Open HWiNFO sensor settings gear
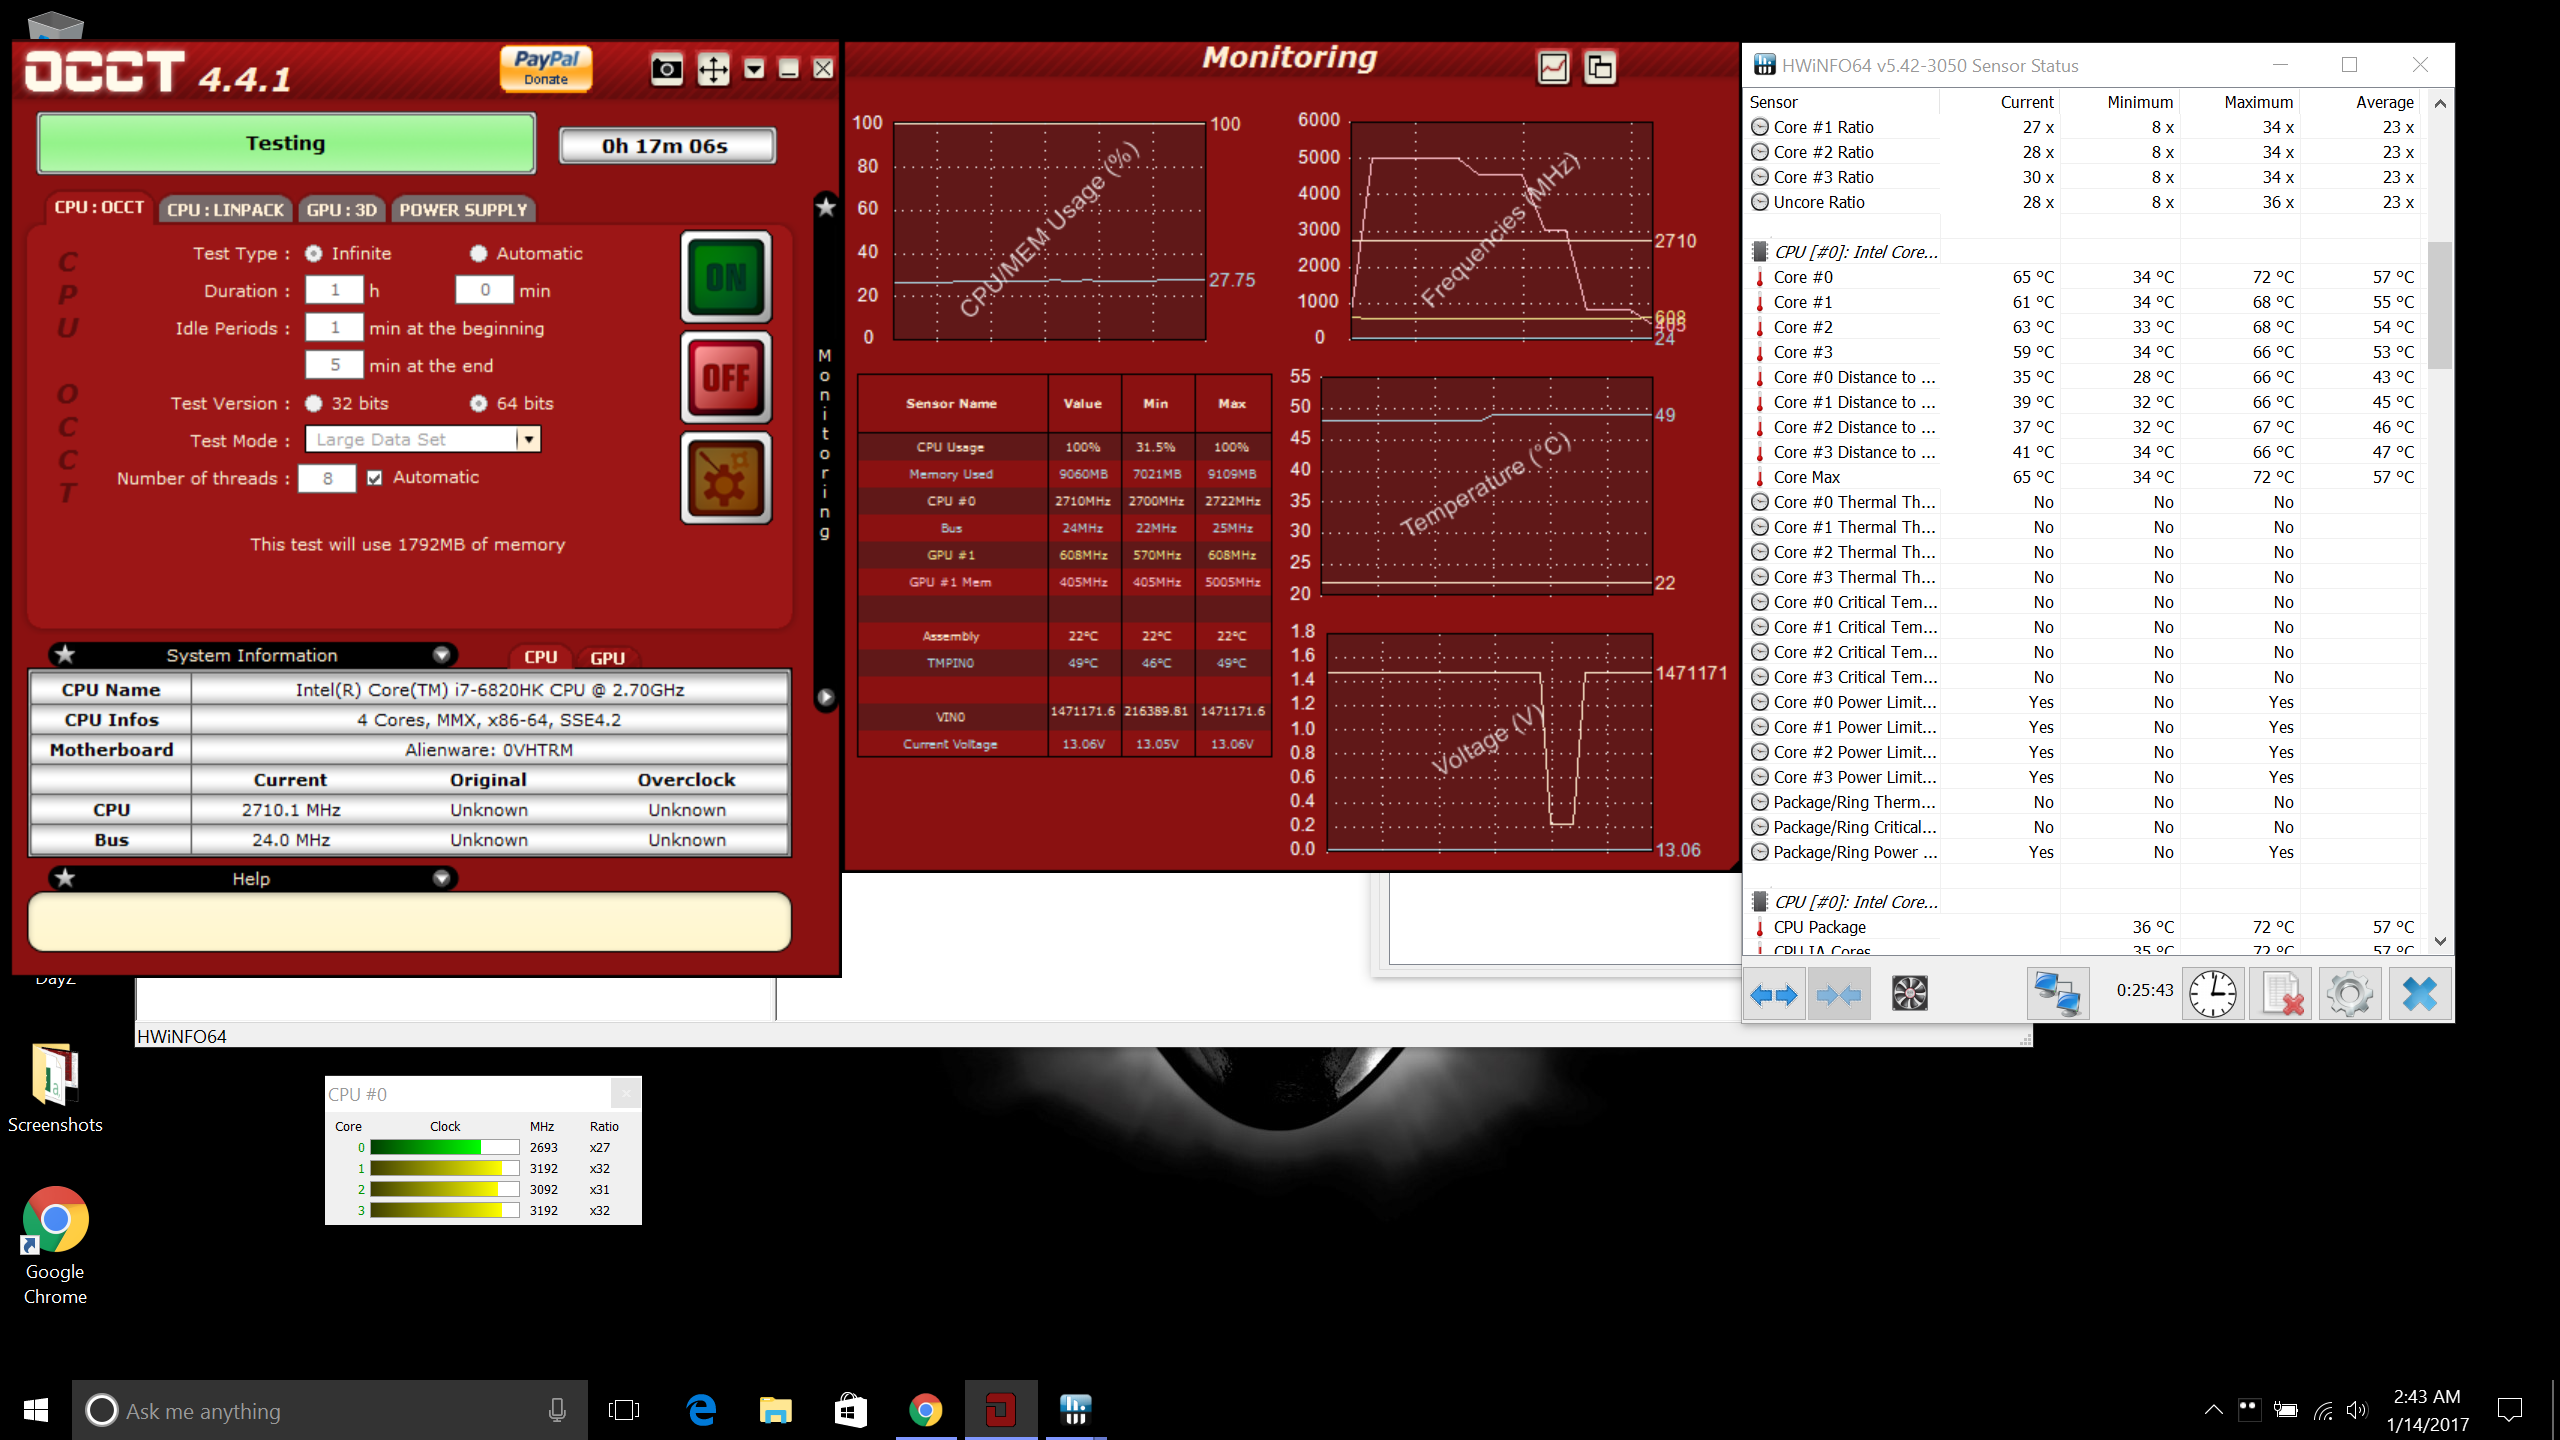Viewport: 2560px width, 1440px height. [x=2349, y=994]
